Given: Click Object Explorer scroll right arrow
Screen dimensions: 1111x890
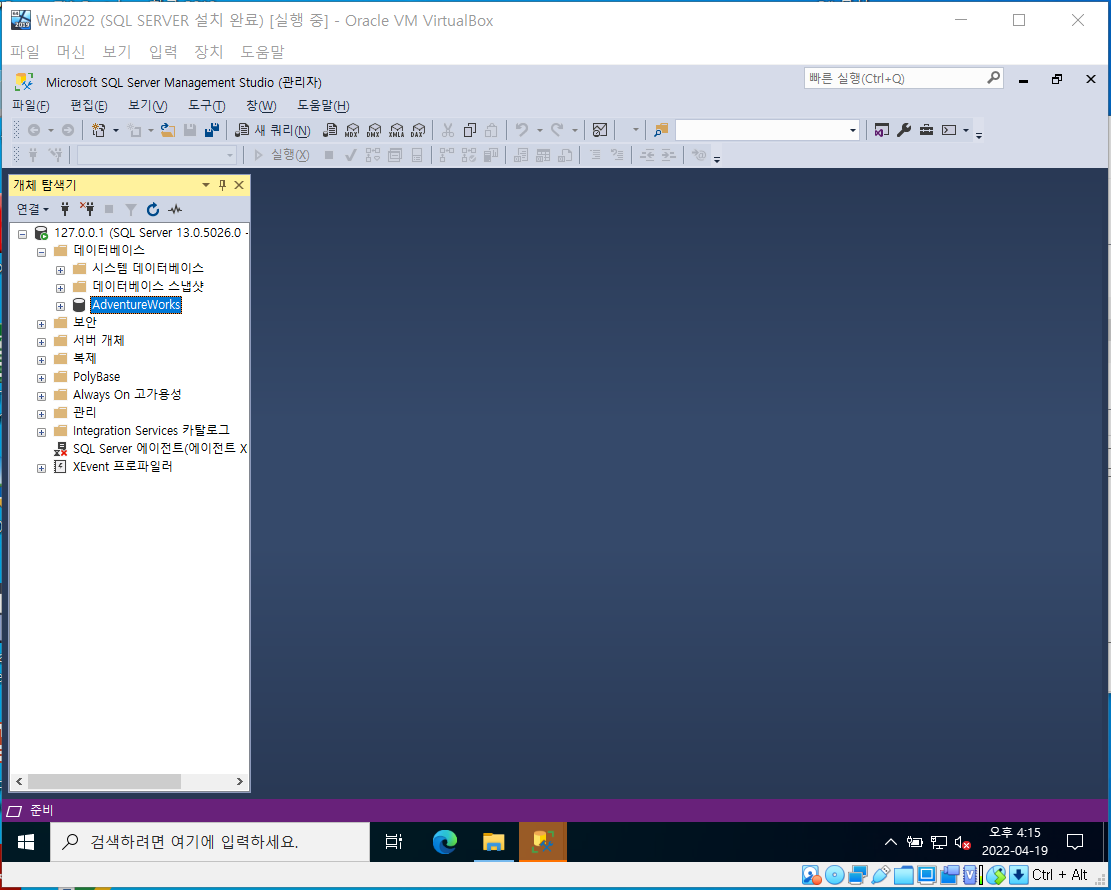Looking at the screenshot, I should (x=239, y=781).
